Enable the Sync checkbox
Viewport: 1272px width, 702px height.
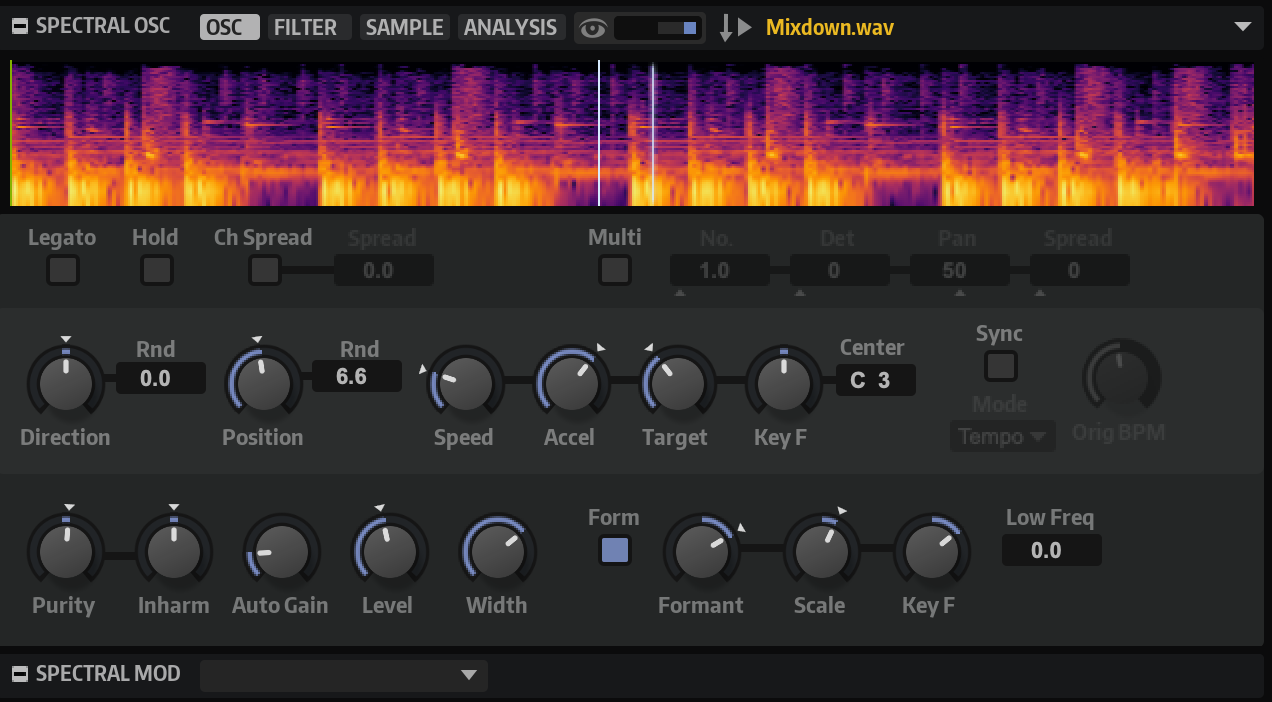click(1001, 366)
